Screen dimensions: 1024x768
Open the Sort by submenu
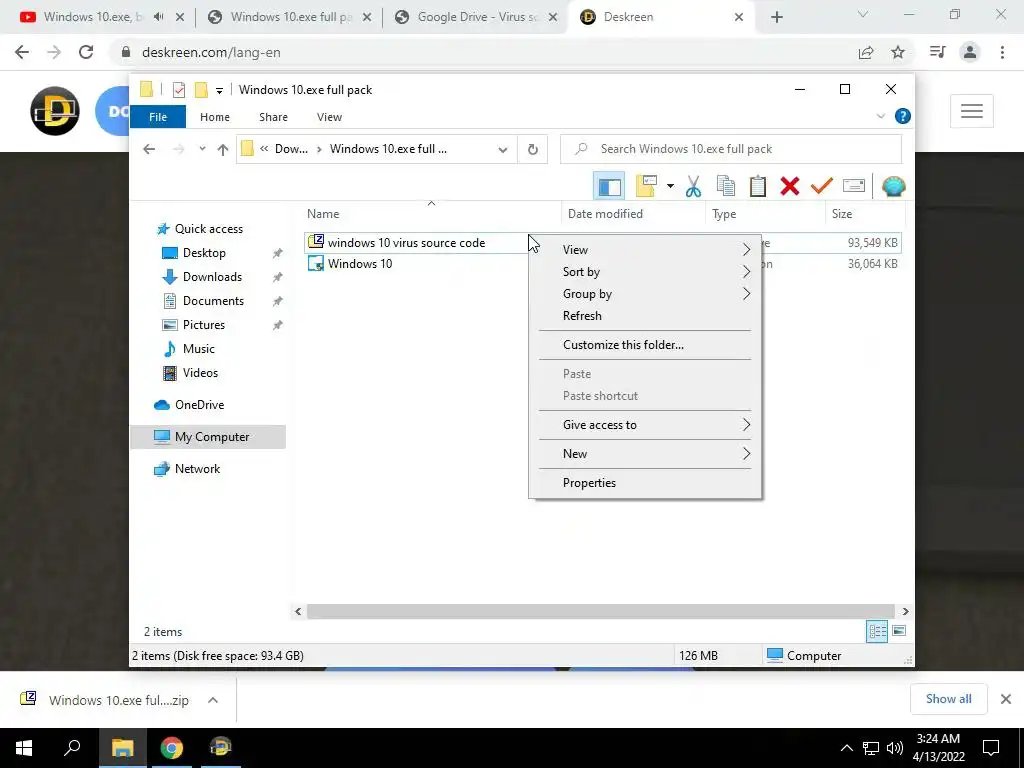pos(645,272)
